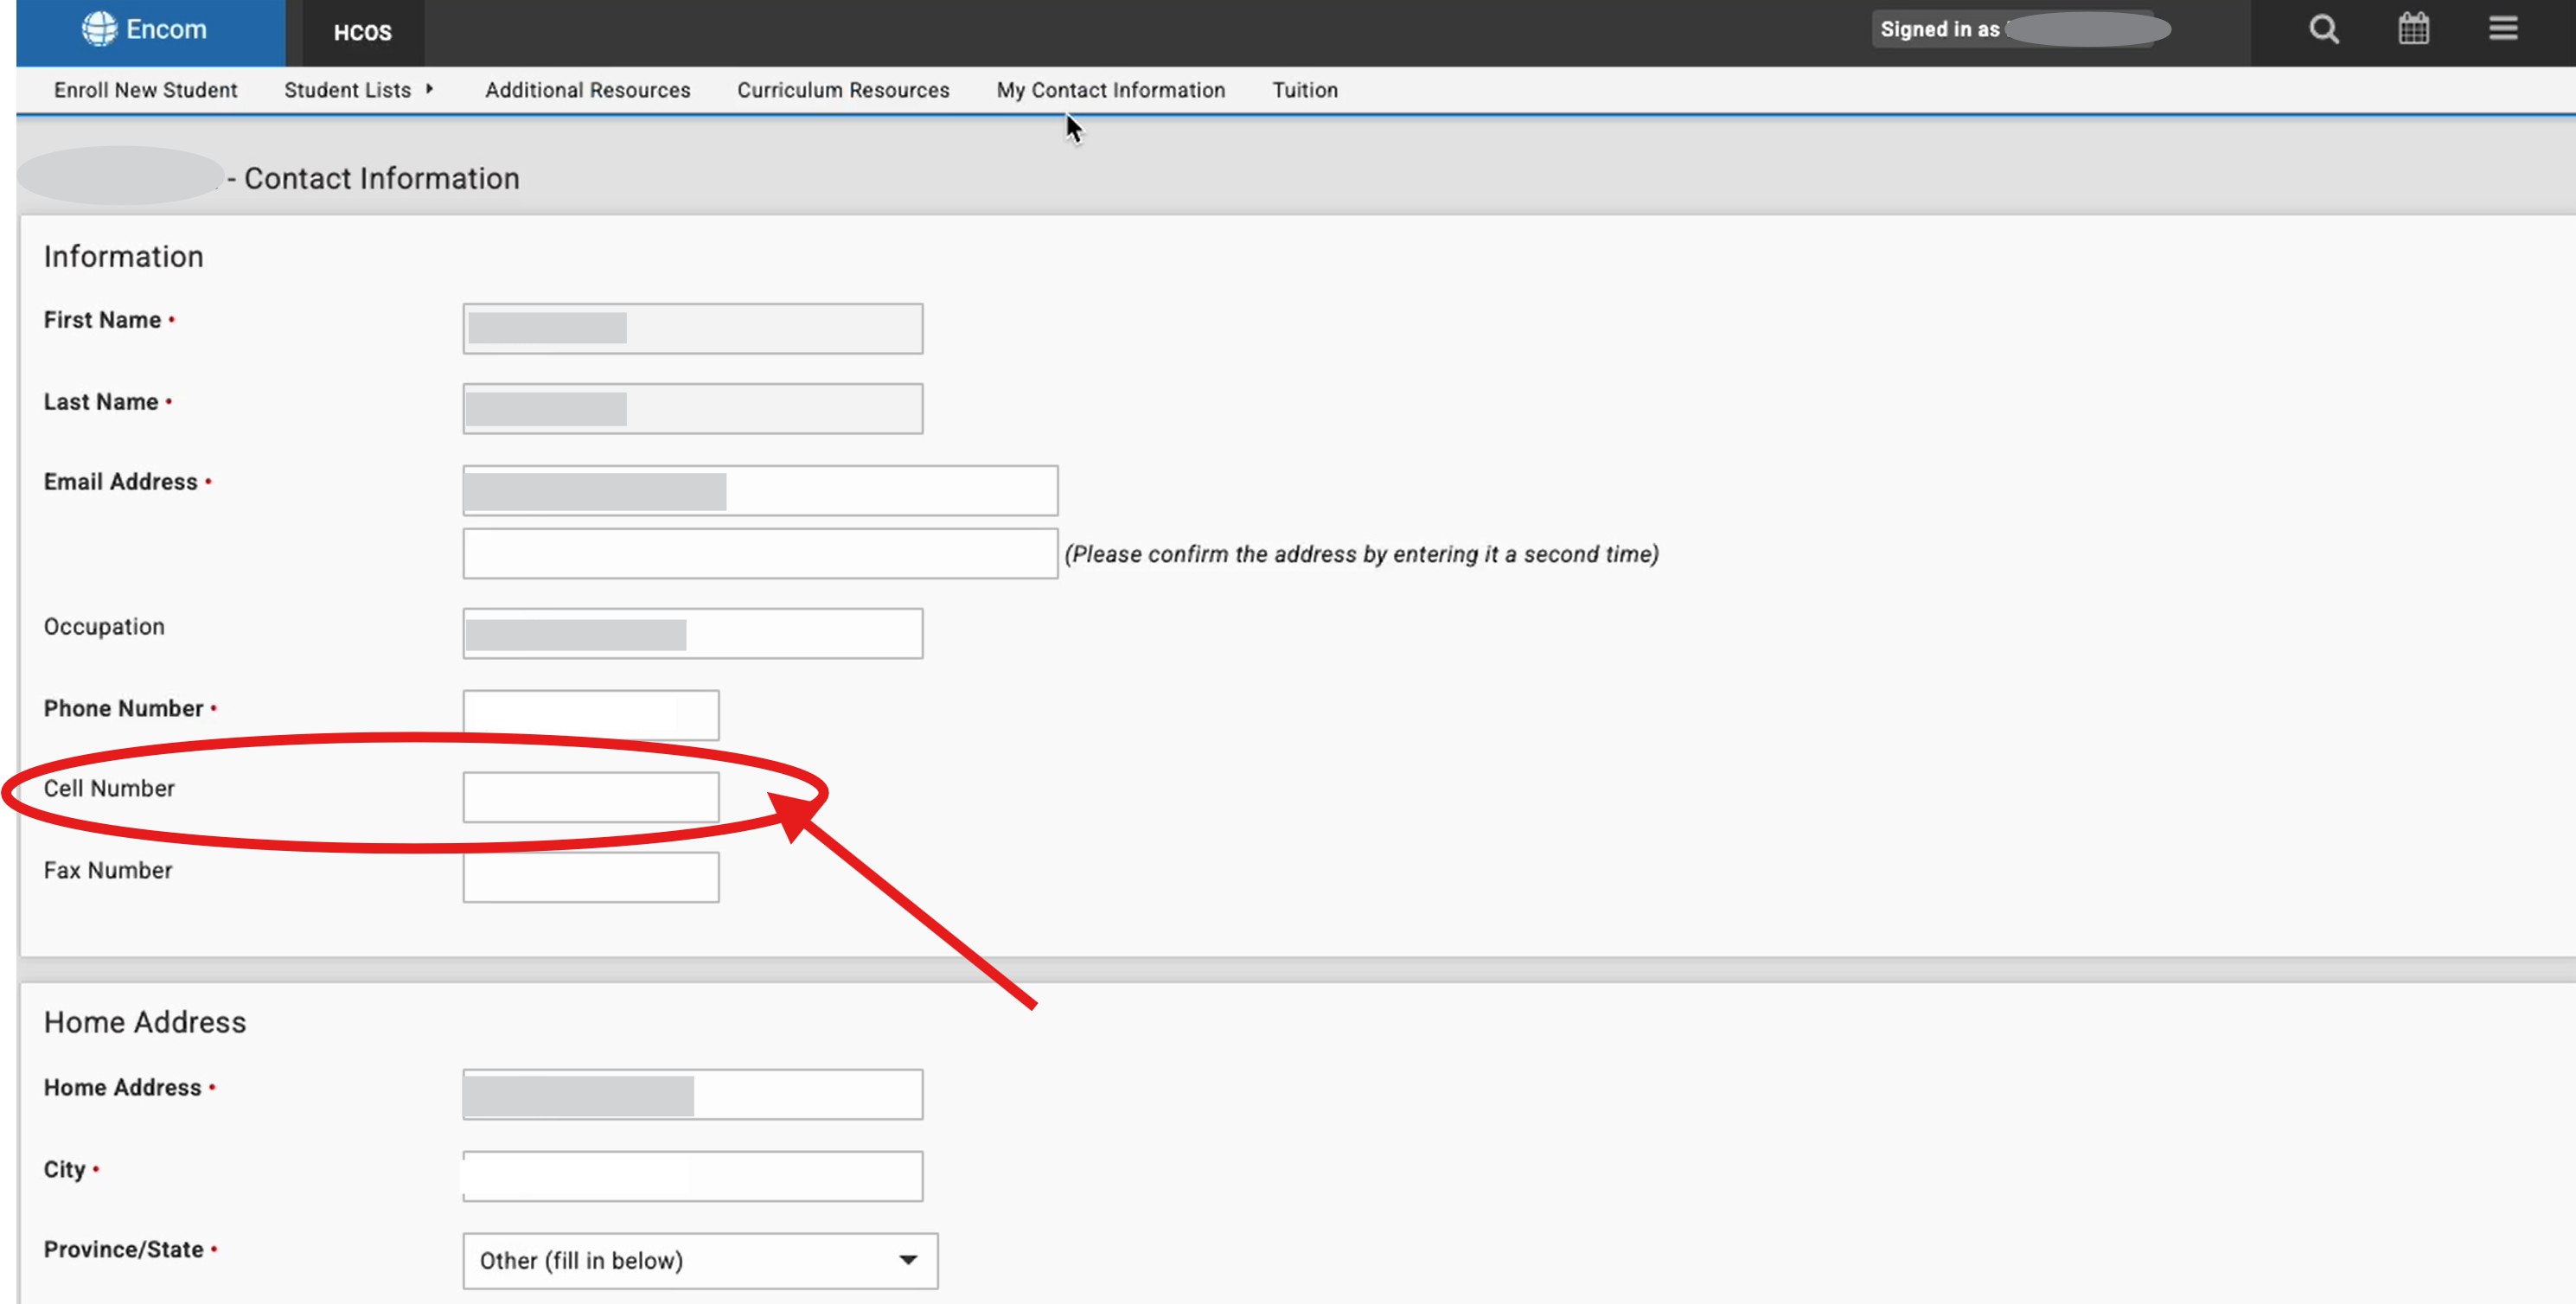Click the 'Information' section heading
Viewport: 2576px width, 1304px height.
tap(123, 257)
